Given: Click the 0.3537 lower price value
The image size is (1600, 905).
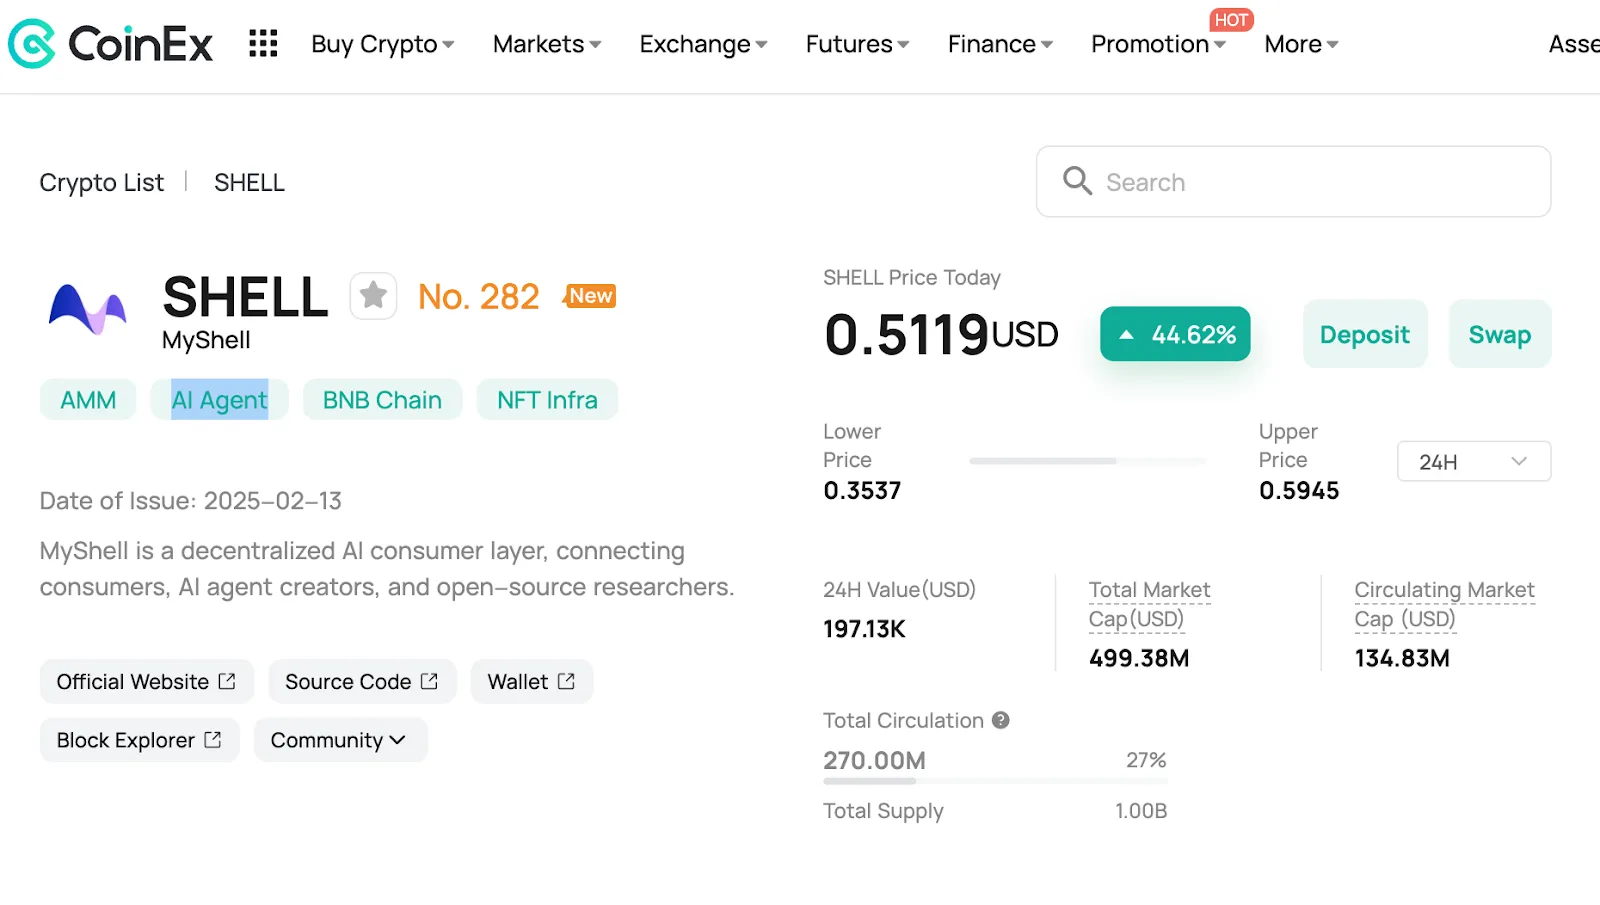Looking at the screenshot, I should point(862,490).
